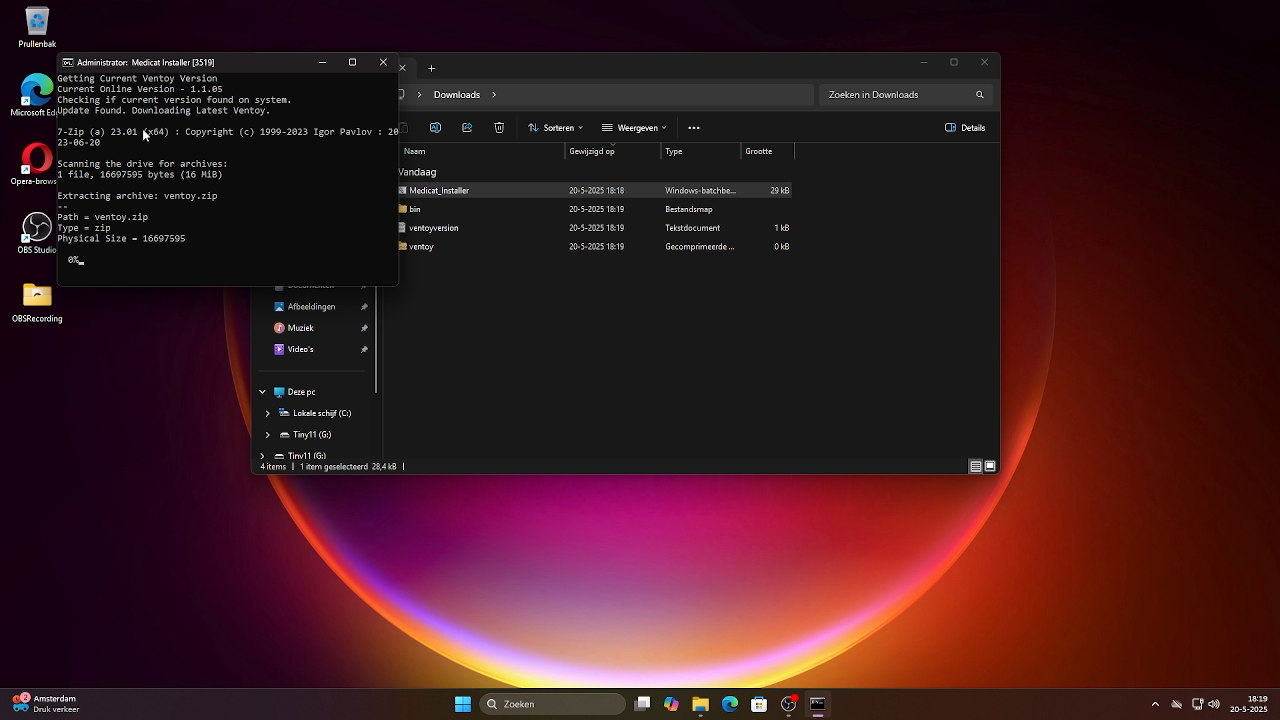Open the clock and date in the taskbar
Image resolution: width=1280 pixels, height=720 pixels.
(x=1249, y=704)
